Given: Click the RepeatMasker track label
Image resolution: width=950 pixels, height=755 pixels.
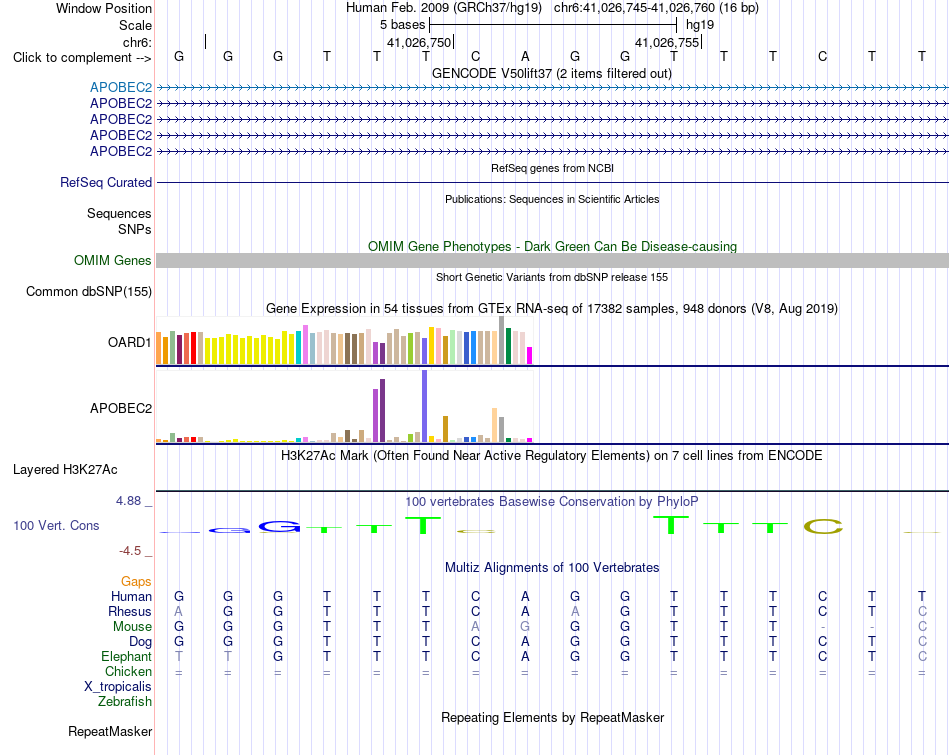Looking at the screenshot, I should point(110,731).
